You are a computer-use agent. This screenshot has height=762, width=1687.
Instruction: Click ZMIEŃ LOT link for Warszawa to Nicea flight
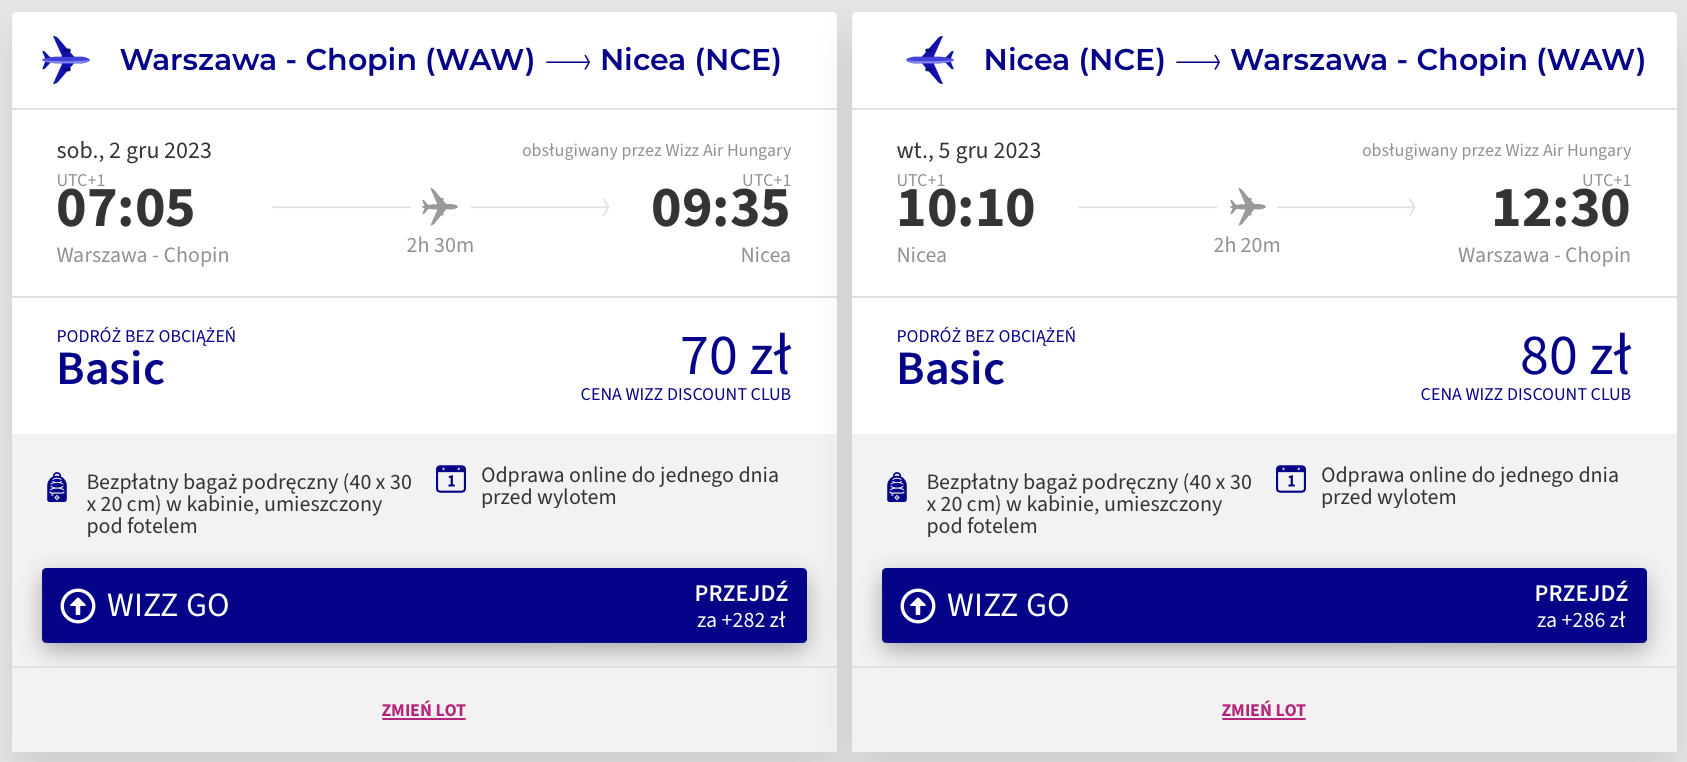[x=424, y=710]
